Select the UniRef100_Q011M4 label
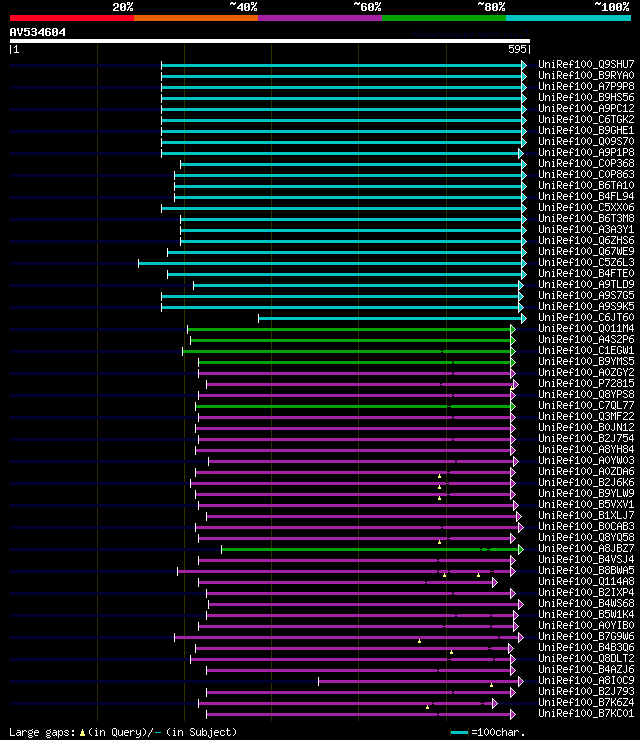The width and height of the screenshot is (640, 740). point(586,328)
